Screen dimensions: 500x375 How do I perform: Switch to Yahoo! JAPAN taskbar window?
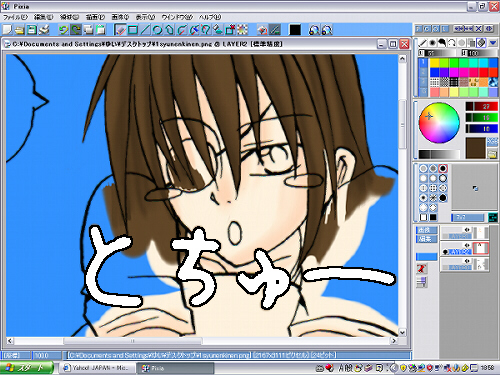point(96,368)
